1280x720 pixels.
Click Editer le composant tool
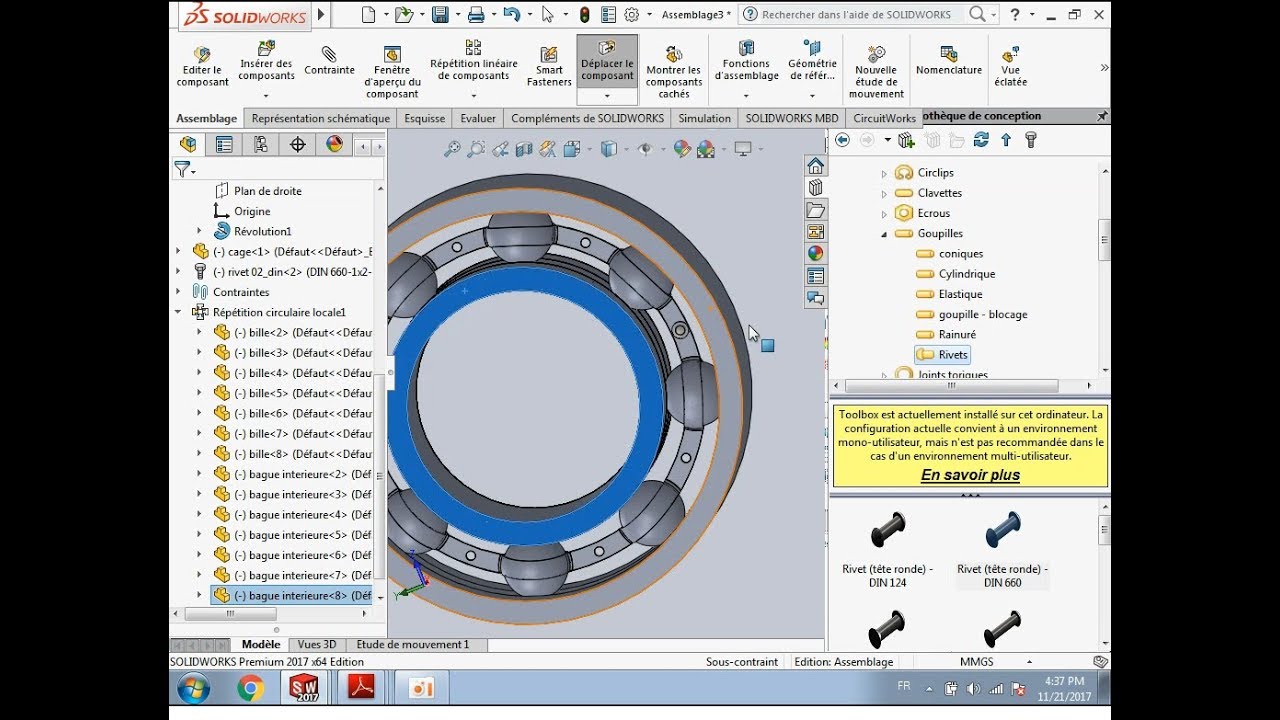coord(202,67)
